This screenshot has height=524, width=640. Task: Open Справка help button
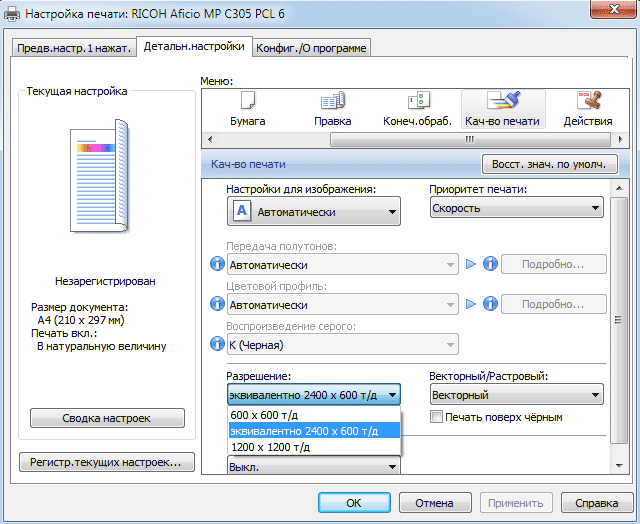coord(597,503)
